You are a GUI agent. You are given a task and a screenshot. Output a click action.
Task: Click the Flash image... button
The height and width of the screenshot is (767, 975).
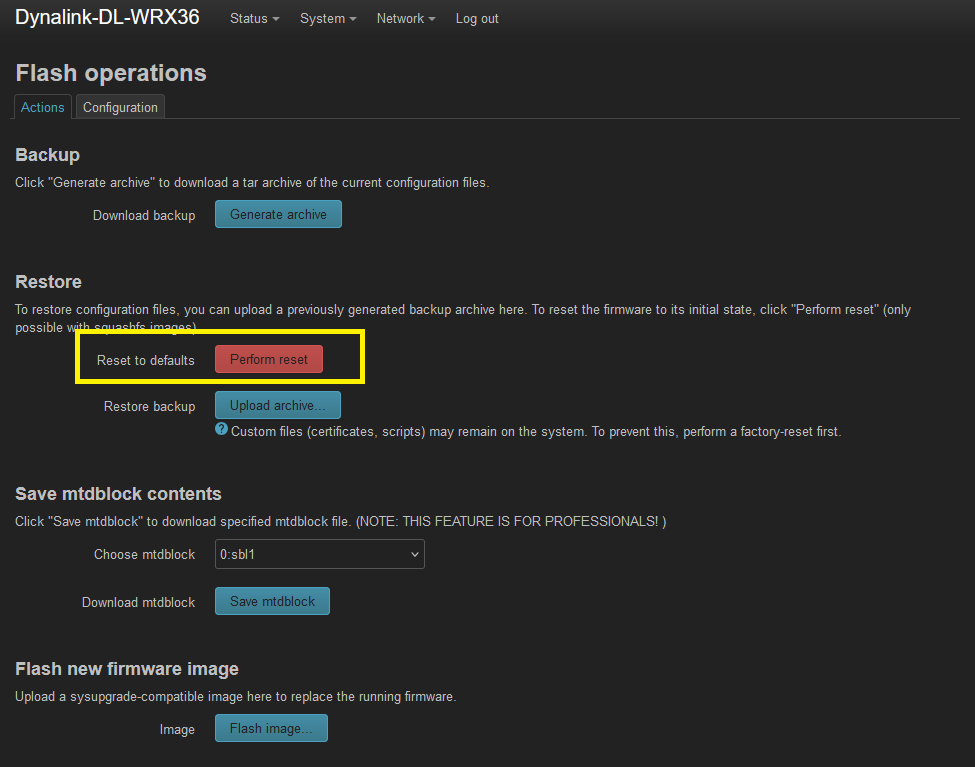point(271,728)
